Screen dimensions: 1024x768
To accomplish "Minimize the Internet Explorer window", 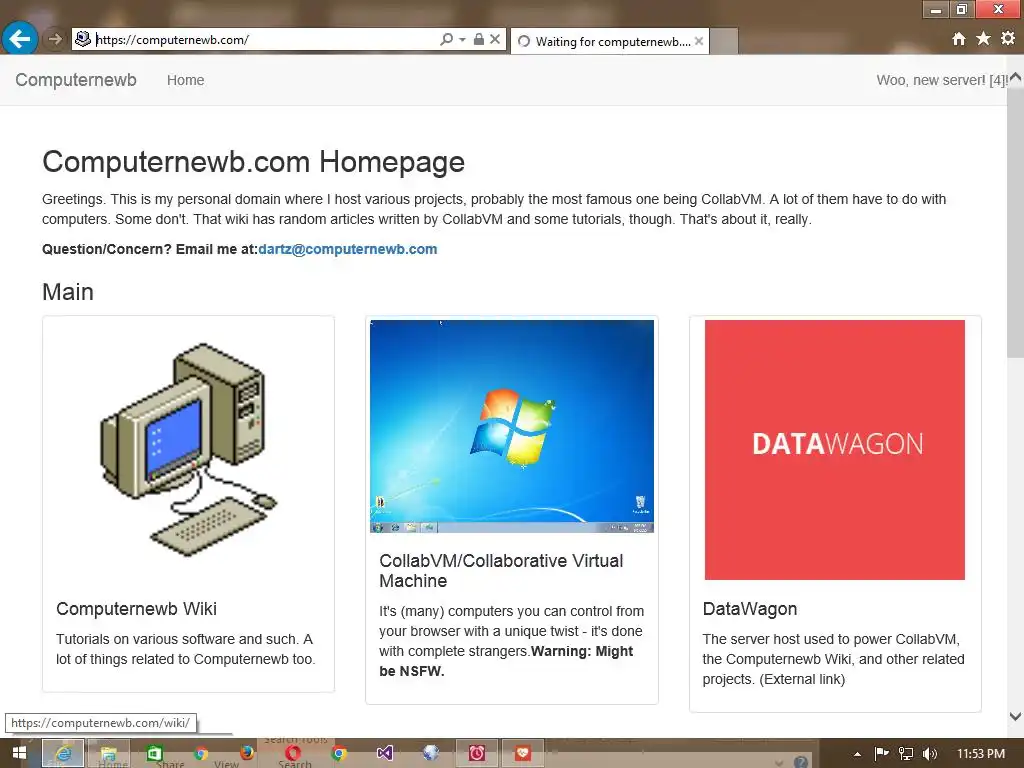I will (935, 9).
